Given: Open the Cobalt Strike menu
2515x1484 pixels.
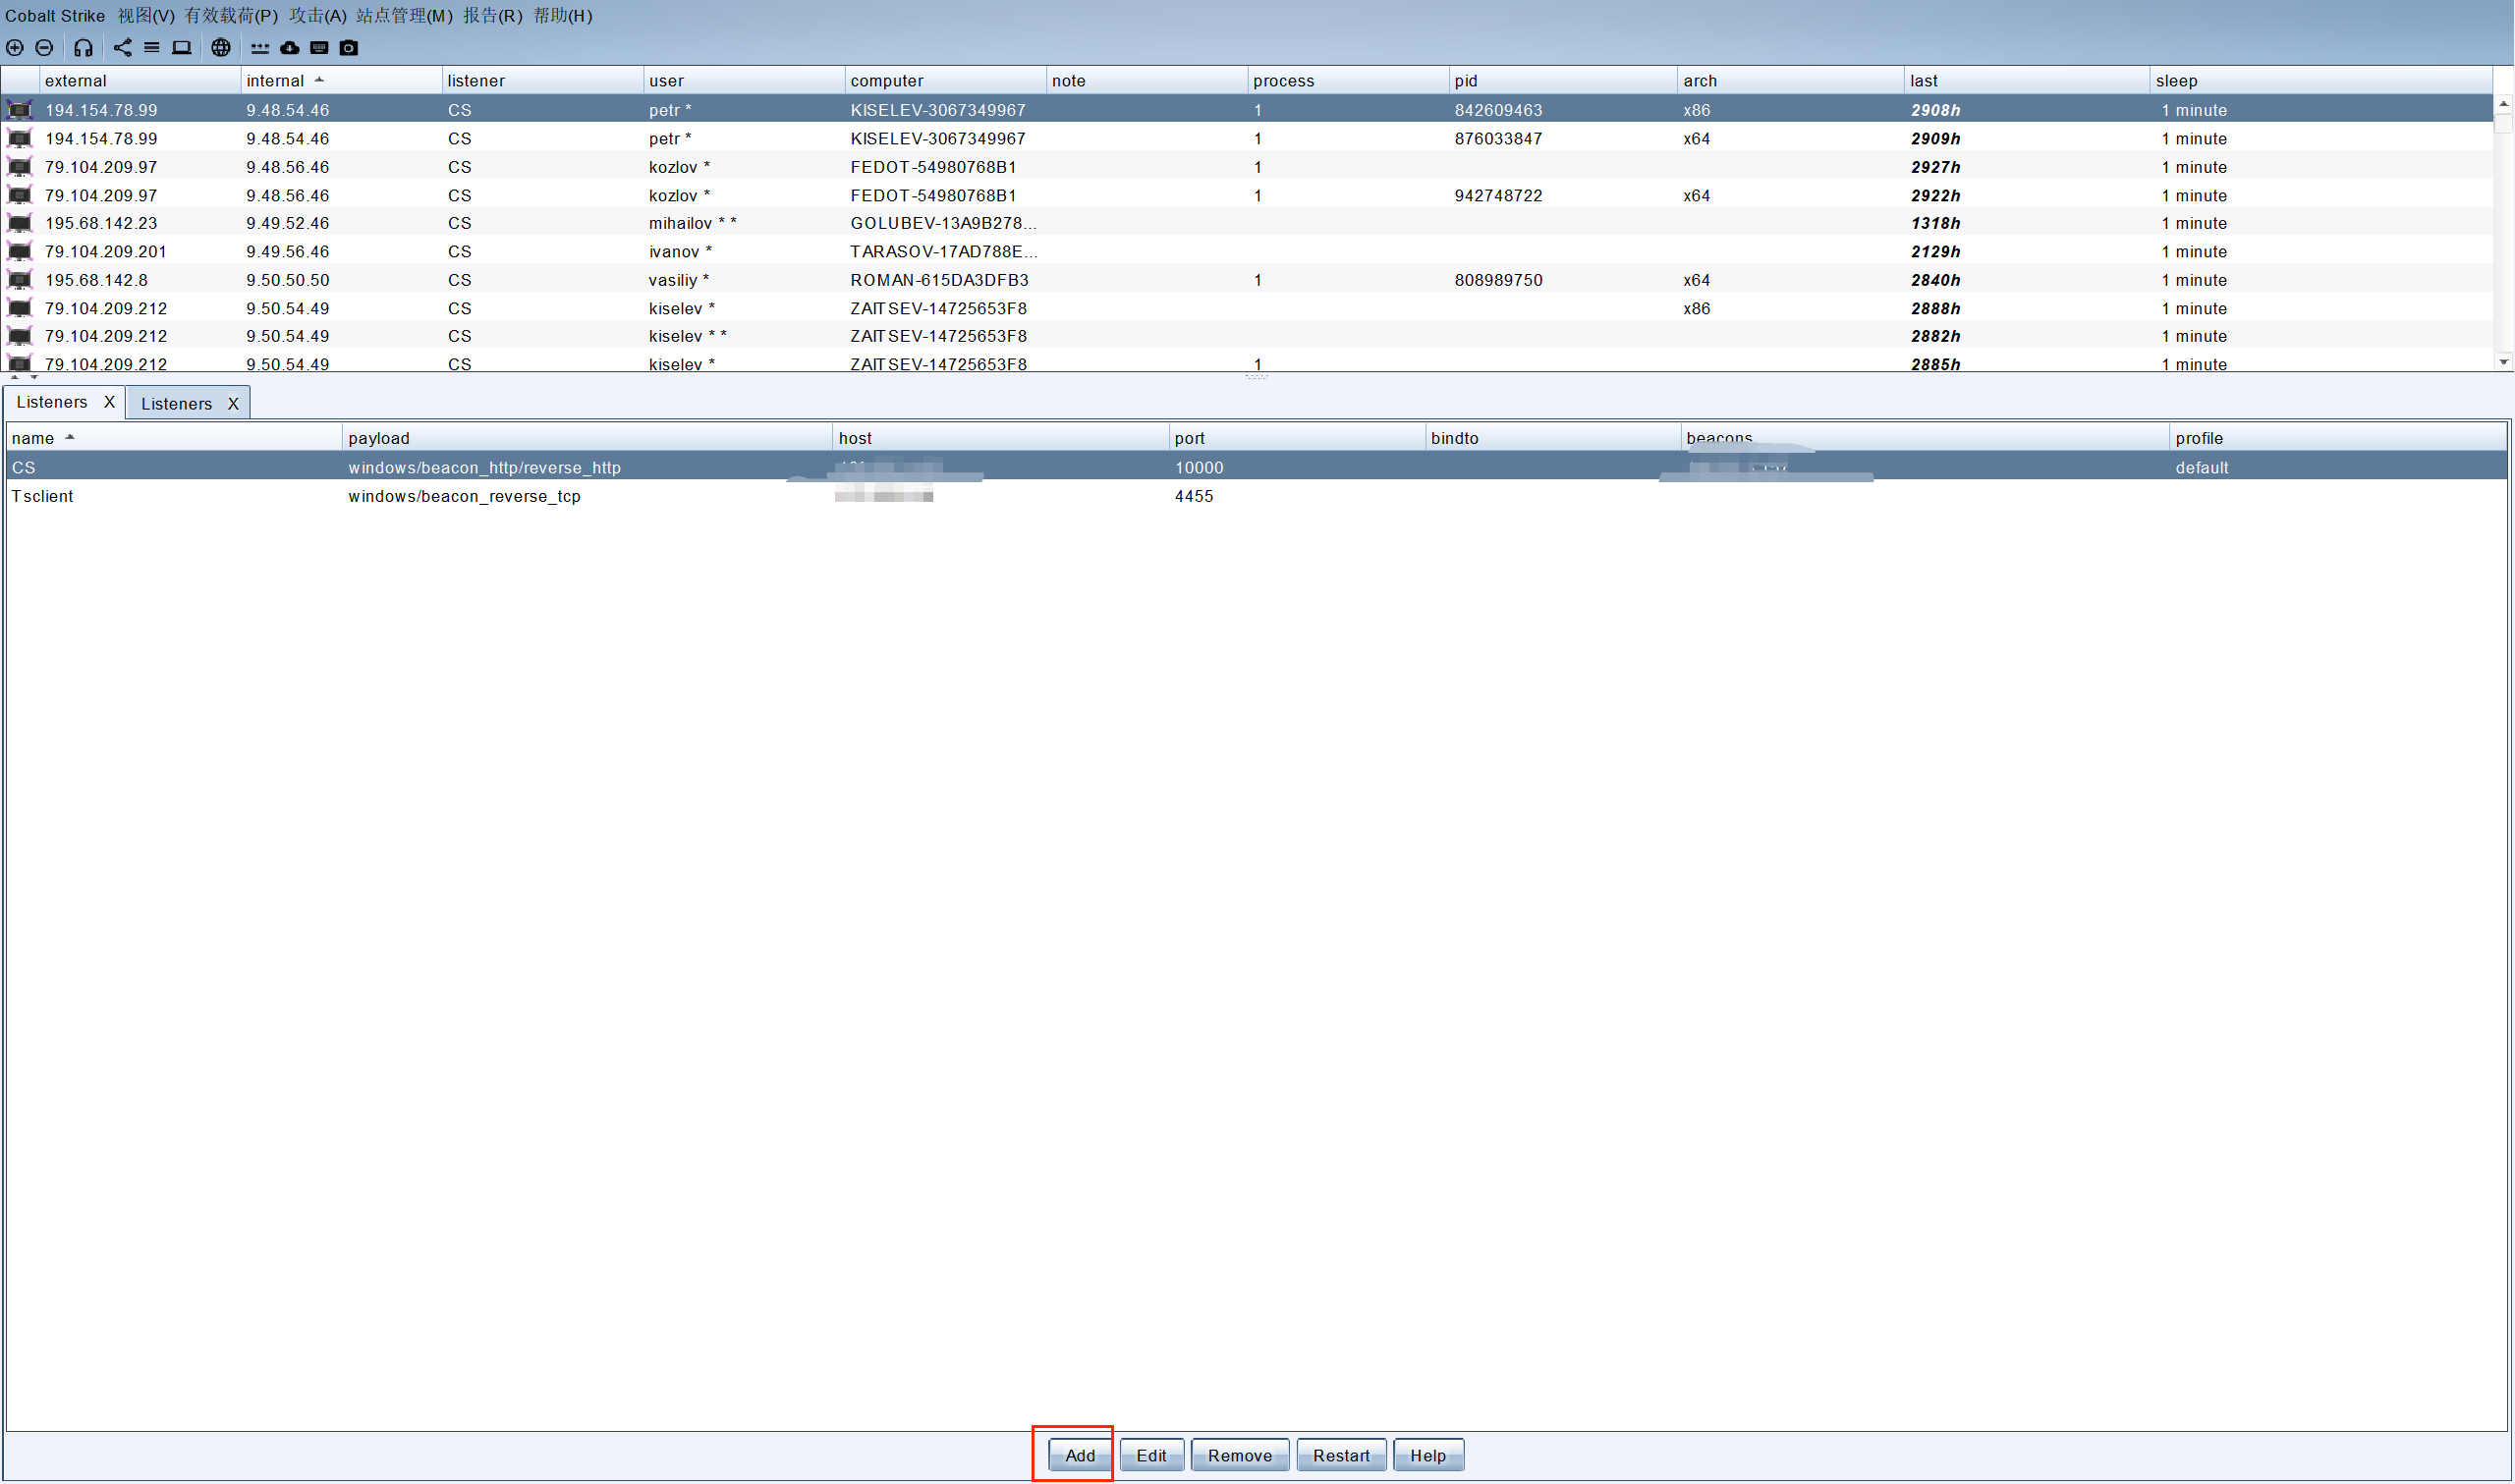Looking at the screenshot, I should [55, 16].
